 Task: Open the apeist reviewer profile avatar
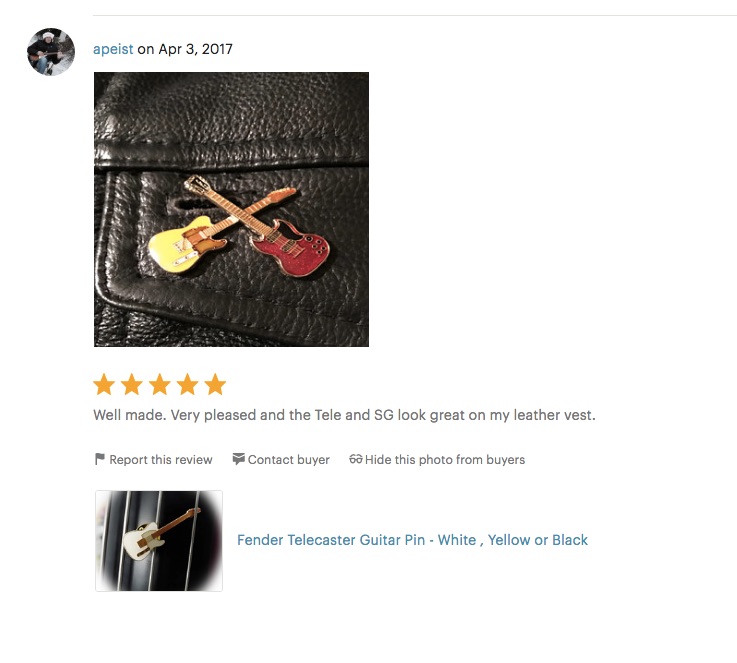click(x=51, y=52)
